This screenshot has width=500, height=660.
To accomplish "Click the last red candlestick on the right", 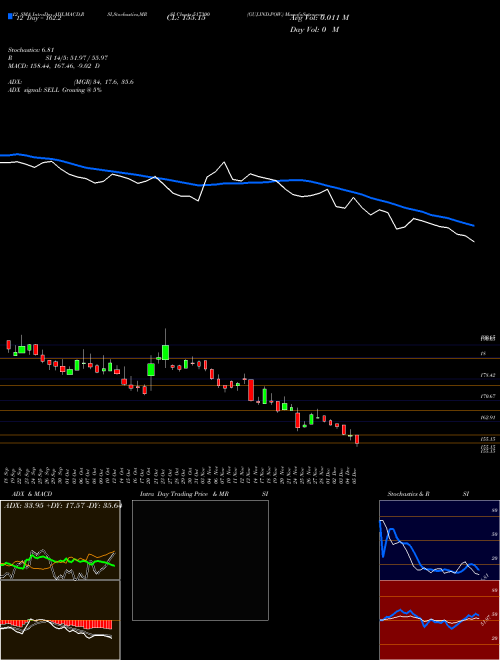I will coord(357,439).
